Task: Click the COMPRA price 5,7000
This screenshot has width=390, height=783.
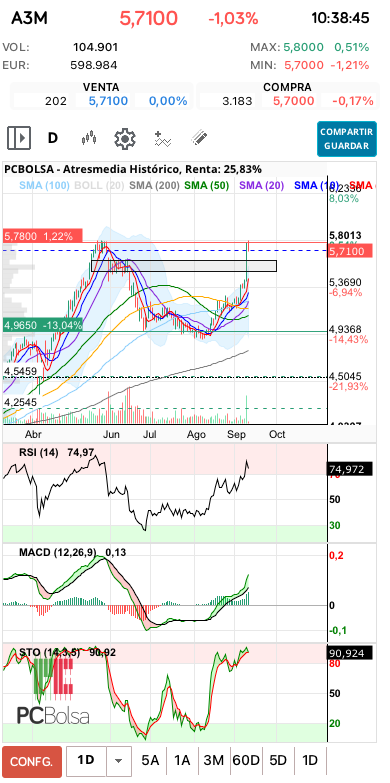Action: coord(294,101)
